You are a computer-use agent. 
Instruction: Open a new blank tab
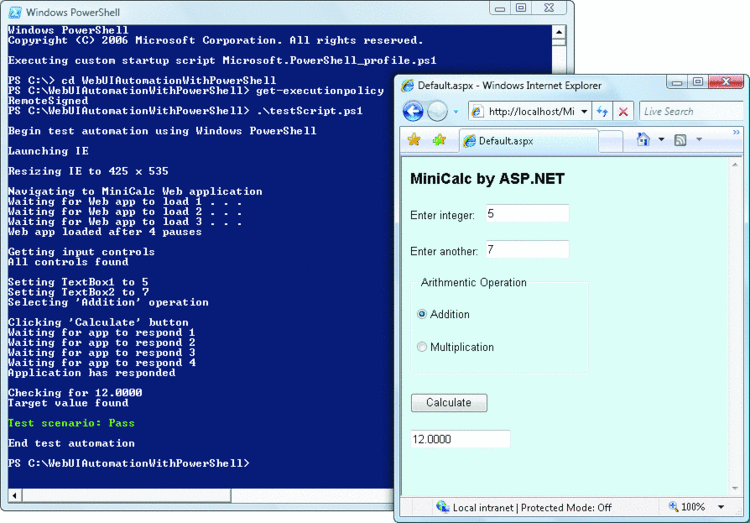610,141
